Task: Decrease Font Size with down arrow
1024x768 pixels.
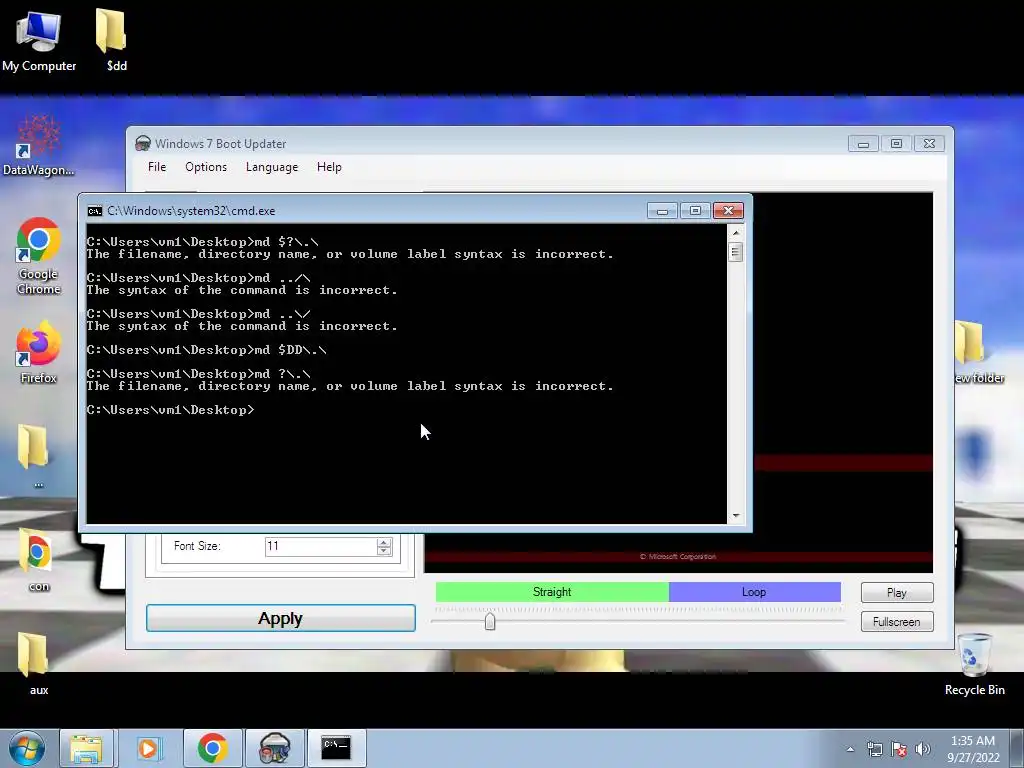Action: 384,551
